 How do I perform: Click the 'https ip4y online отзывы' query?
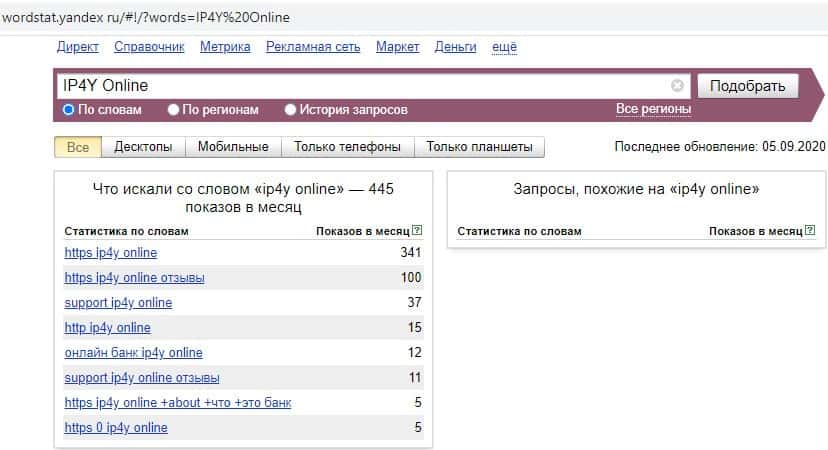coord(134,277)
